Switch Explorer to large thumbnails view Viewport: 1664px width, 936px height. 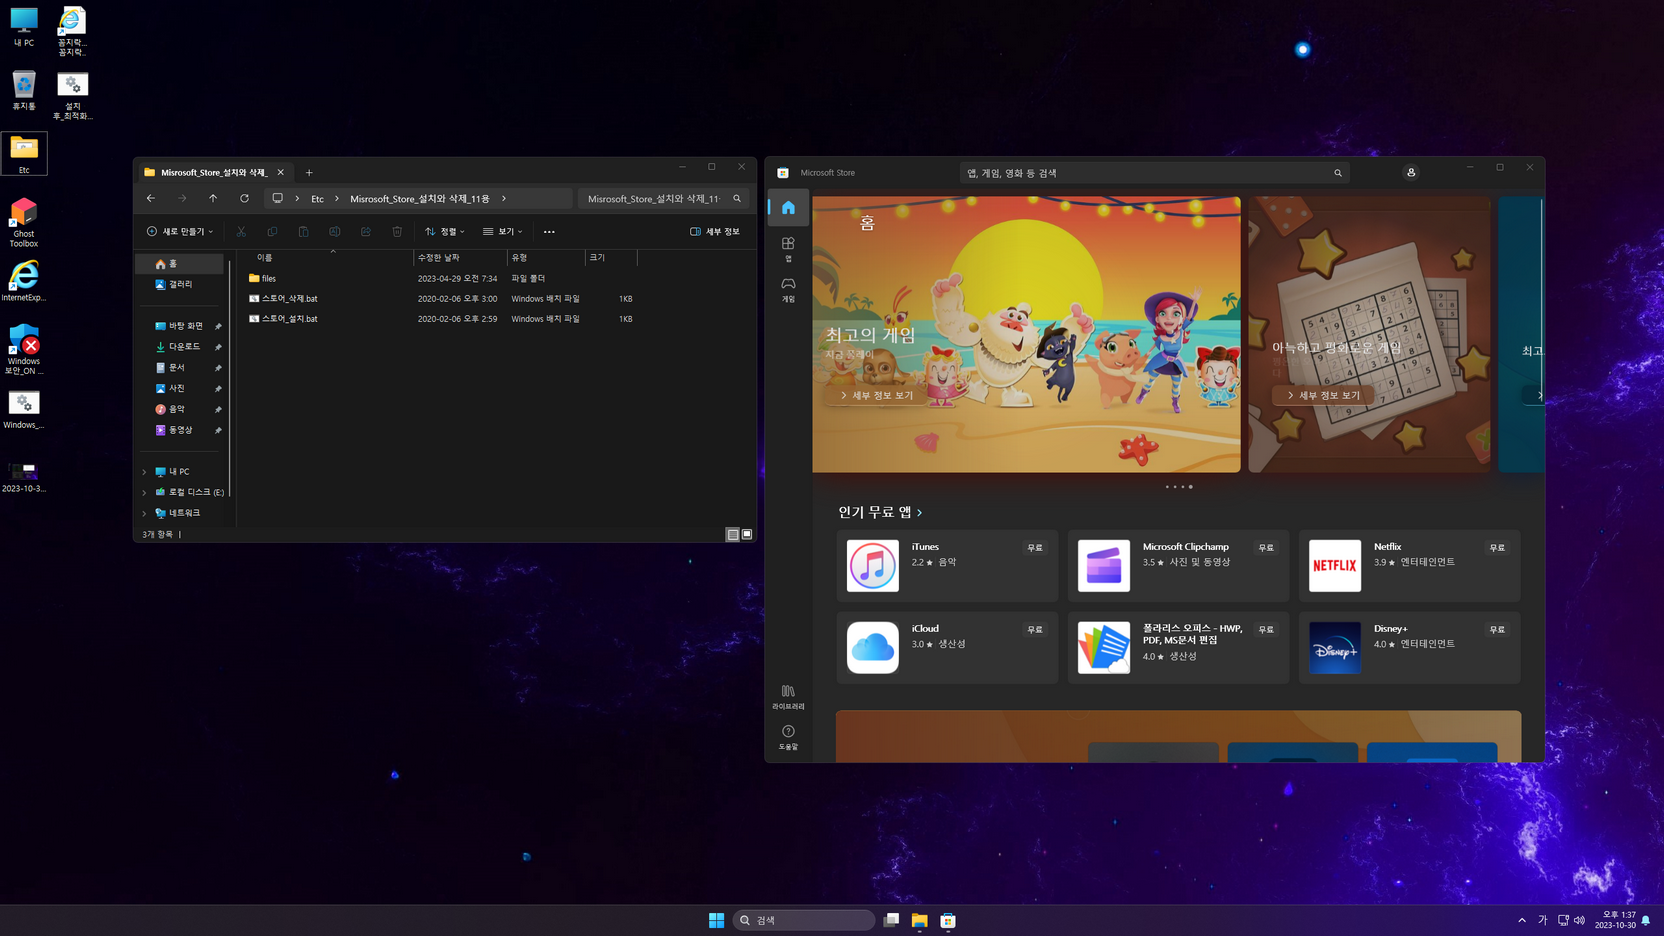747,534
